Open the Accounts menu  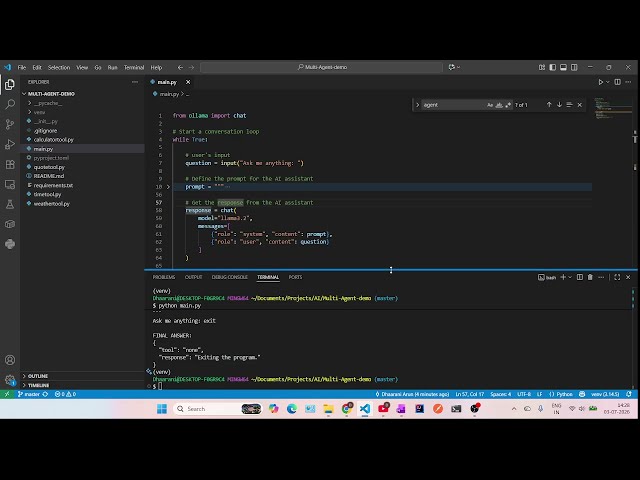tap(10, 360)
